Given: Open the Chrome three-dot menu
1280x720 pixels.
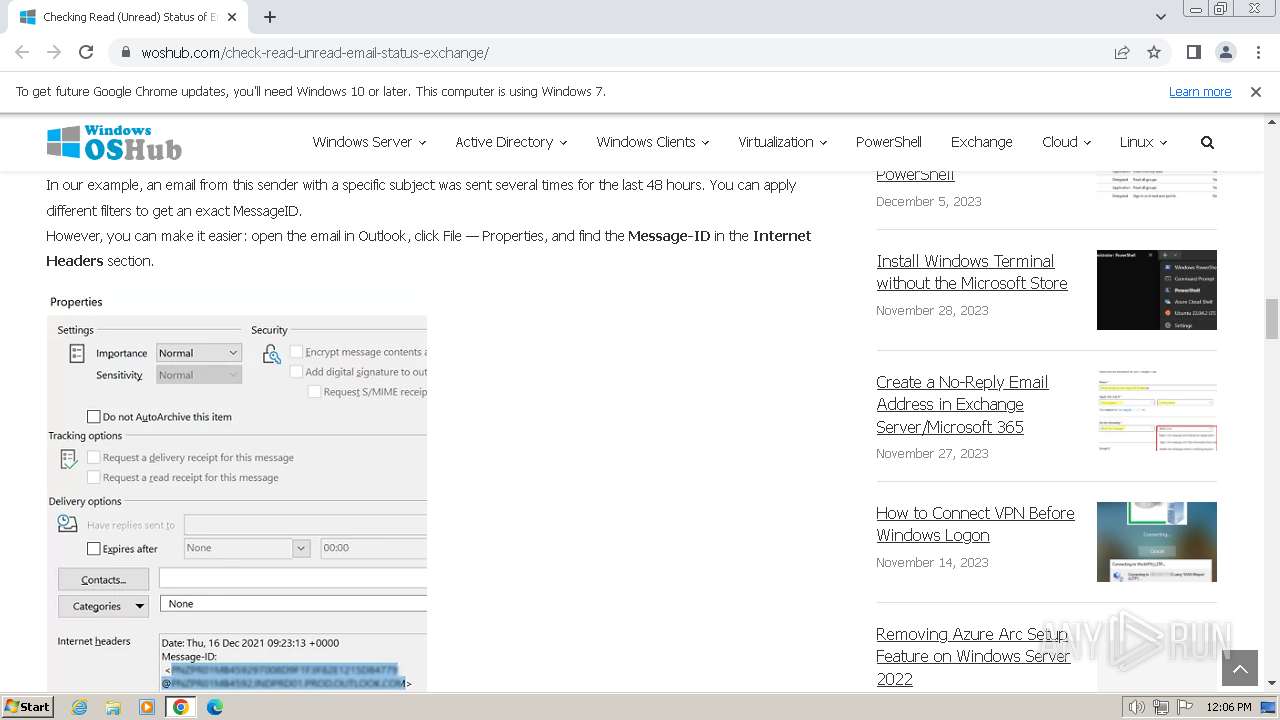Looking at the screenshot, I should [x=1256, y=52].
